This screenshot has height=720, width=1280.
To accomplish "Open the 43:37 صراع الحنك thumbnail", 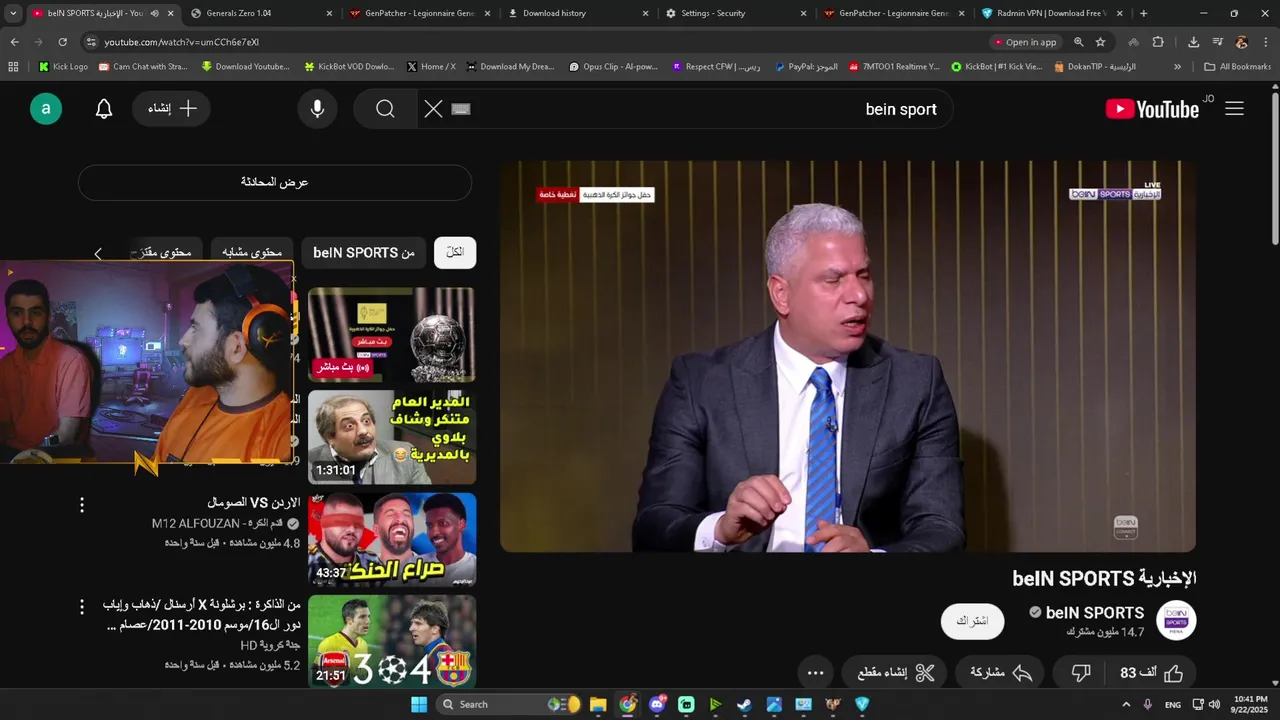I will [x=392, y=540].
